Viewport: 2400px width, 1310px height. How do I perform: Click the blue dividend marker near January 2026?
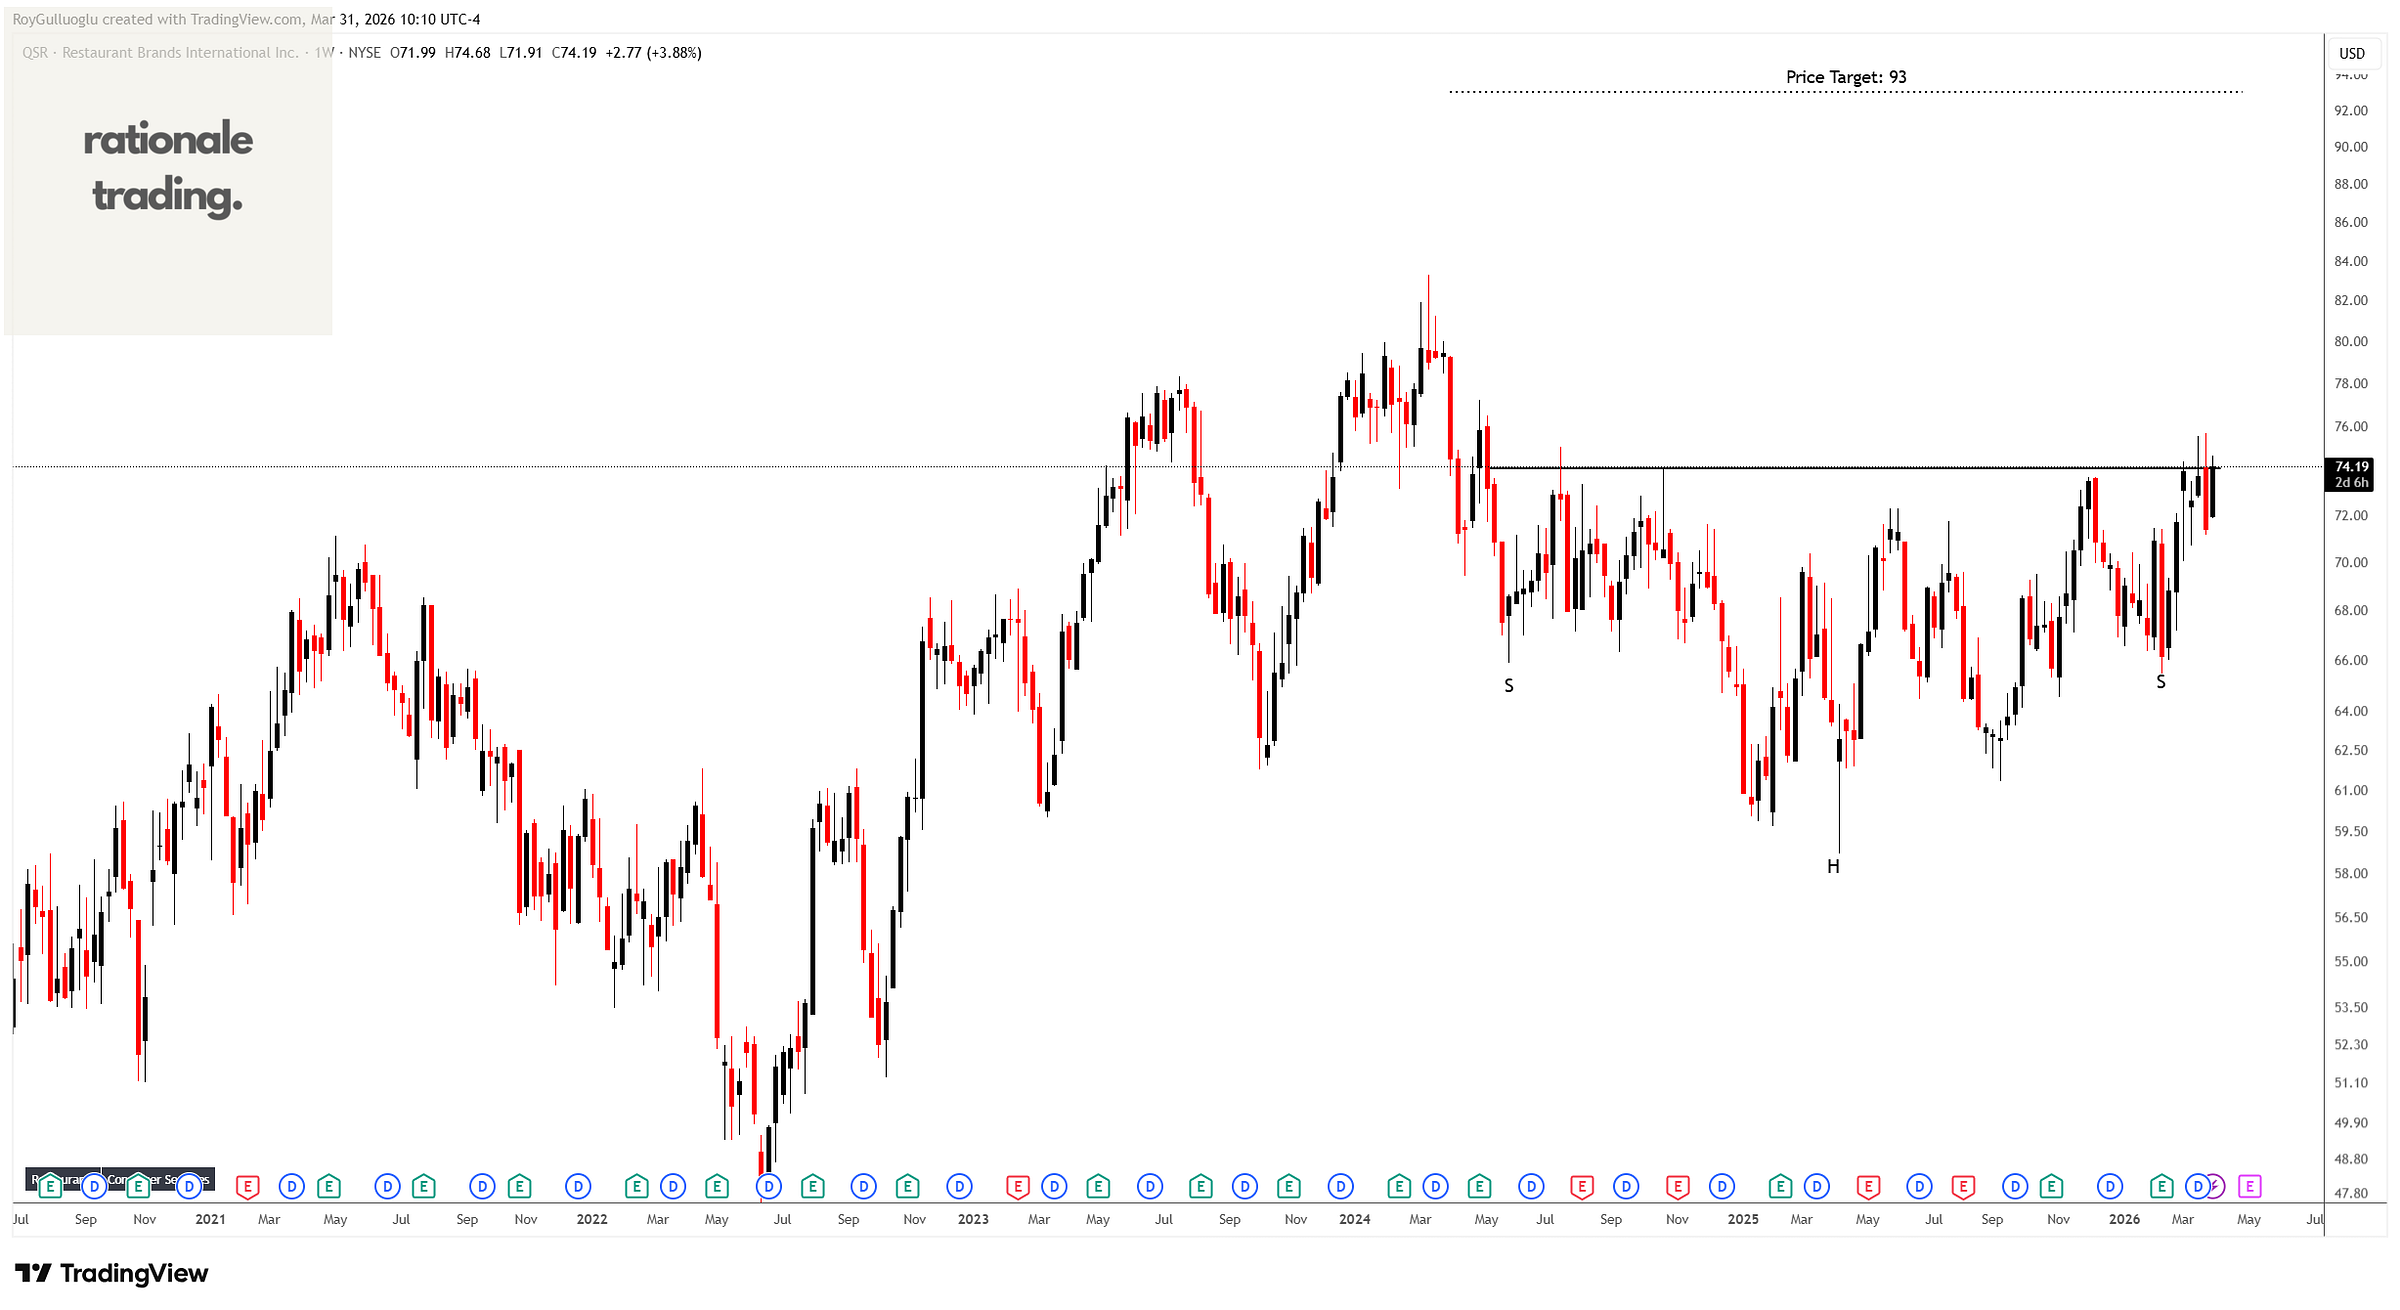2110,1187
